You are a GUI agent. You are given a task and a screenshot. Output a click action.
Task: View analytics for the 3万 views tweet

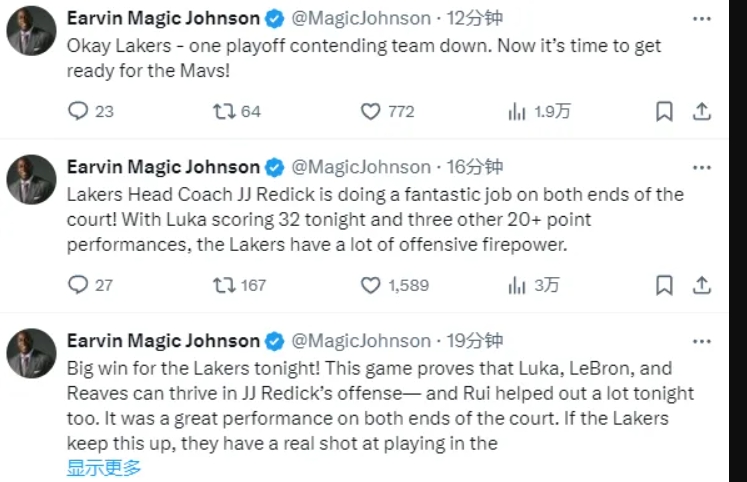tap(517, 285)
